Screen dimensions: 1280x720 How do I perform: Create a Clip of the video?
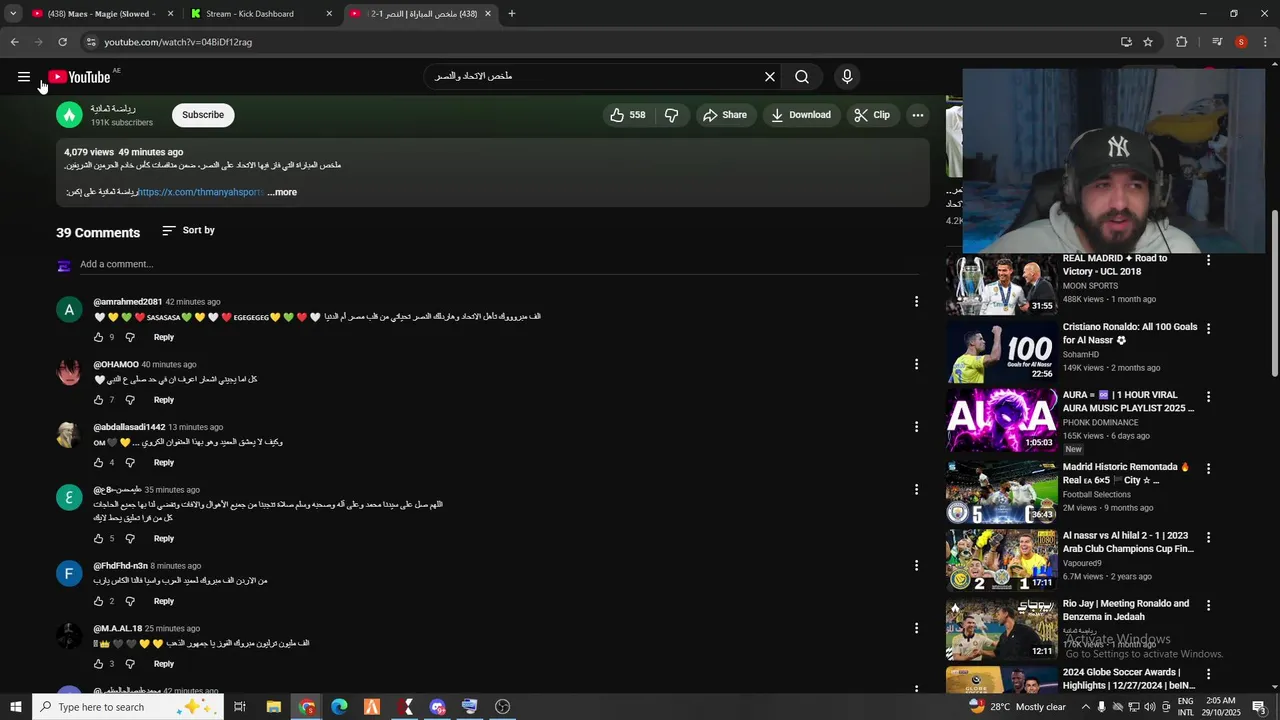(872, 115)
